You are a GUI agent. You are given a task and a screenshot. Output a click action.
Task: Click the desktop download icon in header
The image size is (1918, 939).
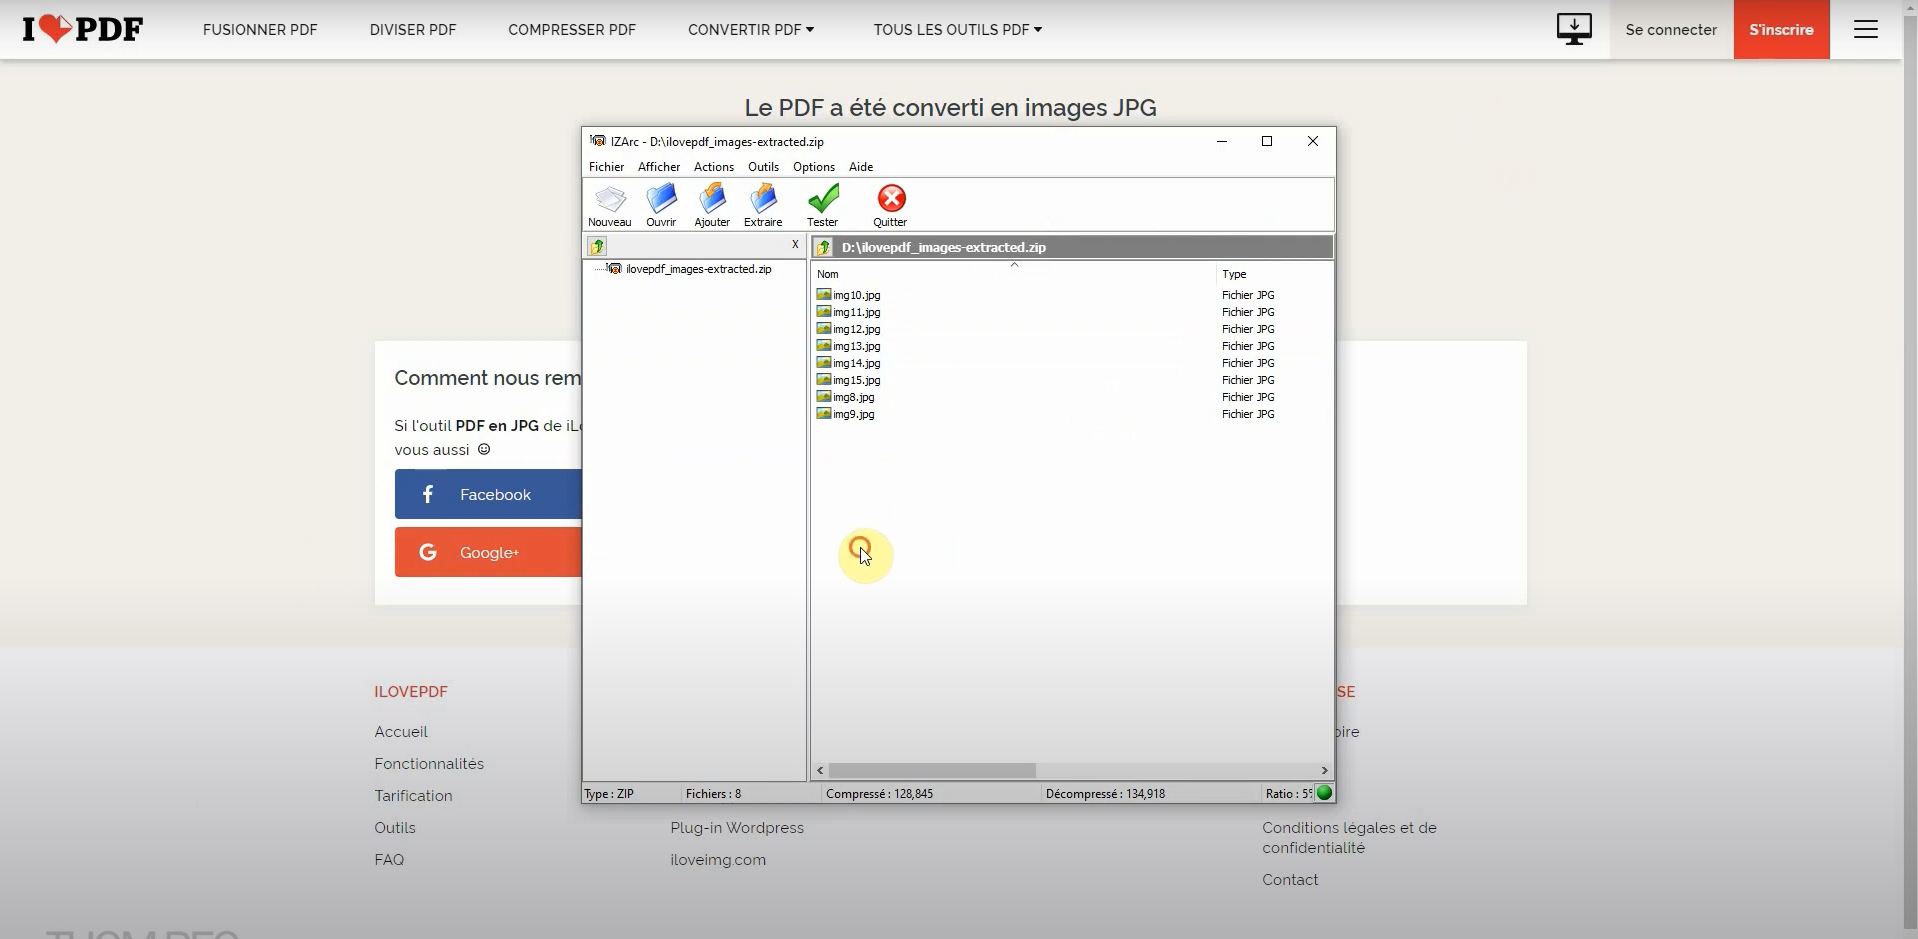1574,29
